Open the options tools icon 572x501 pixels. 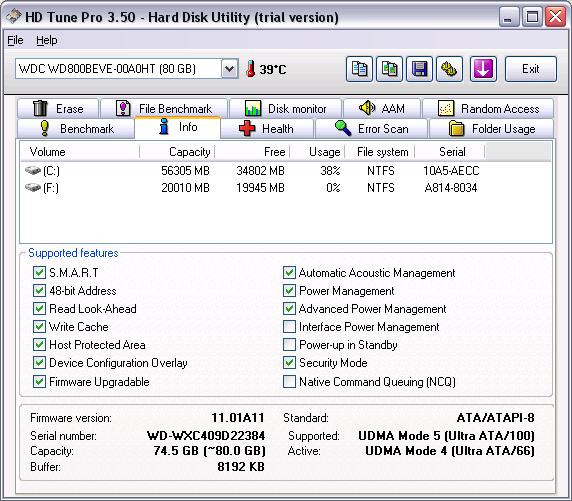pyautogui.click(x=449, y=69)
